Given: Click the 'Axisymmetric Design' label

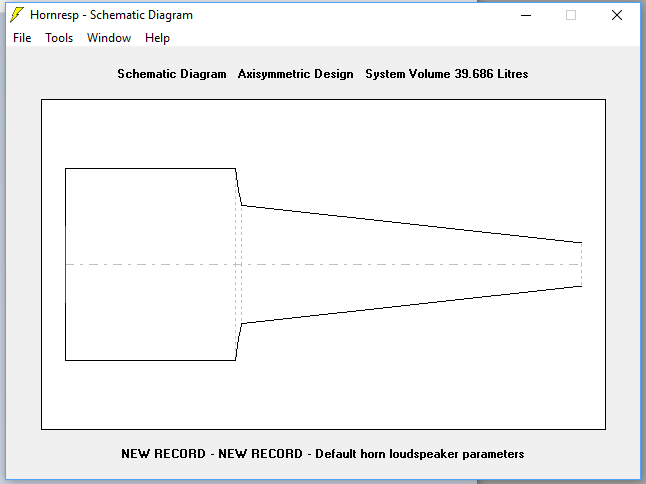Looking at the screenshot, I should click(295, 74).
